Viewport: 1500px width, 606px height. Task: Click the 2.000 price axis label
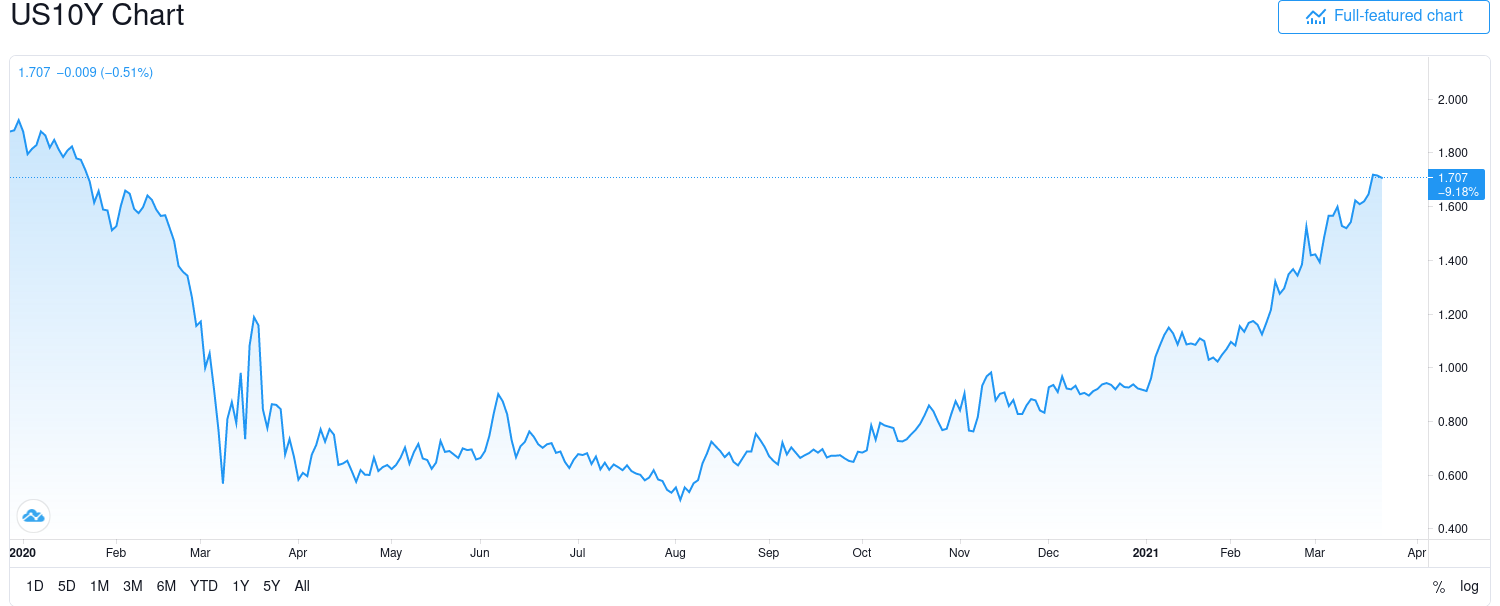click(x=1452, y=99)
